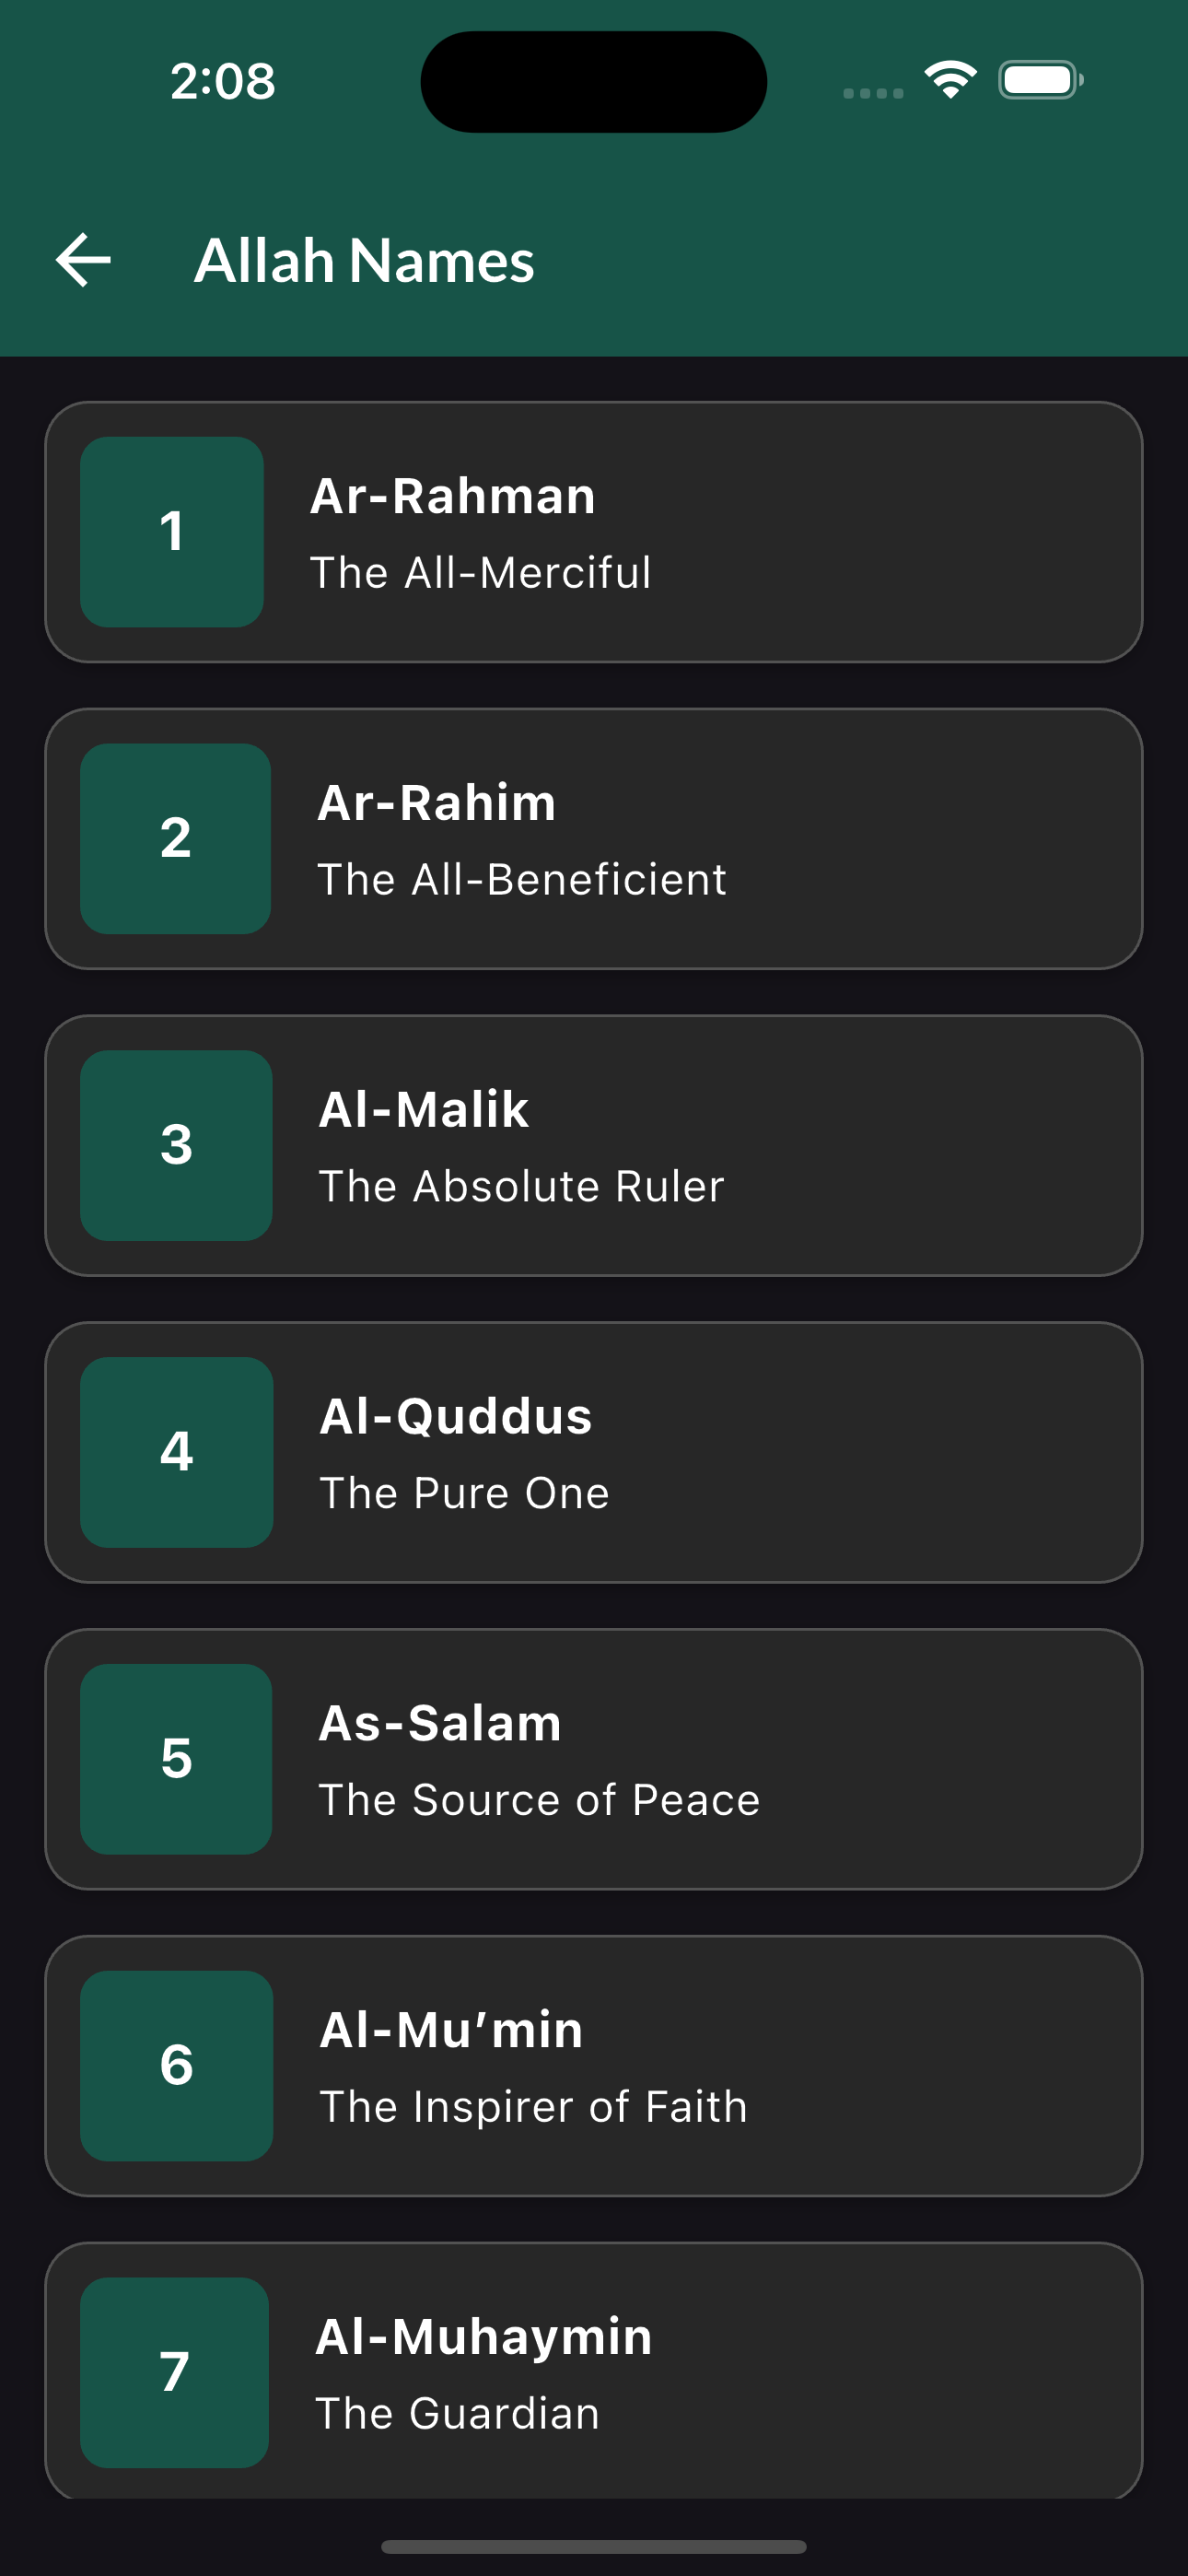Click the number 7 badge
Image resolution: width=1188 pixels, height=2576 pixels.
pos(175,2373)
